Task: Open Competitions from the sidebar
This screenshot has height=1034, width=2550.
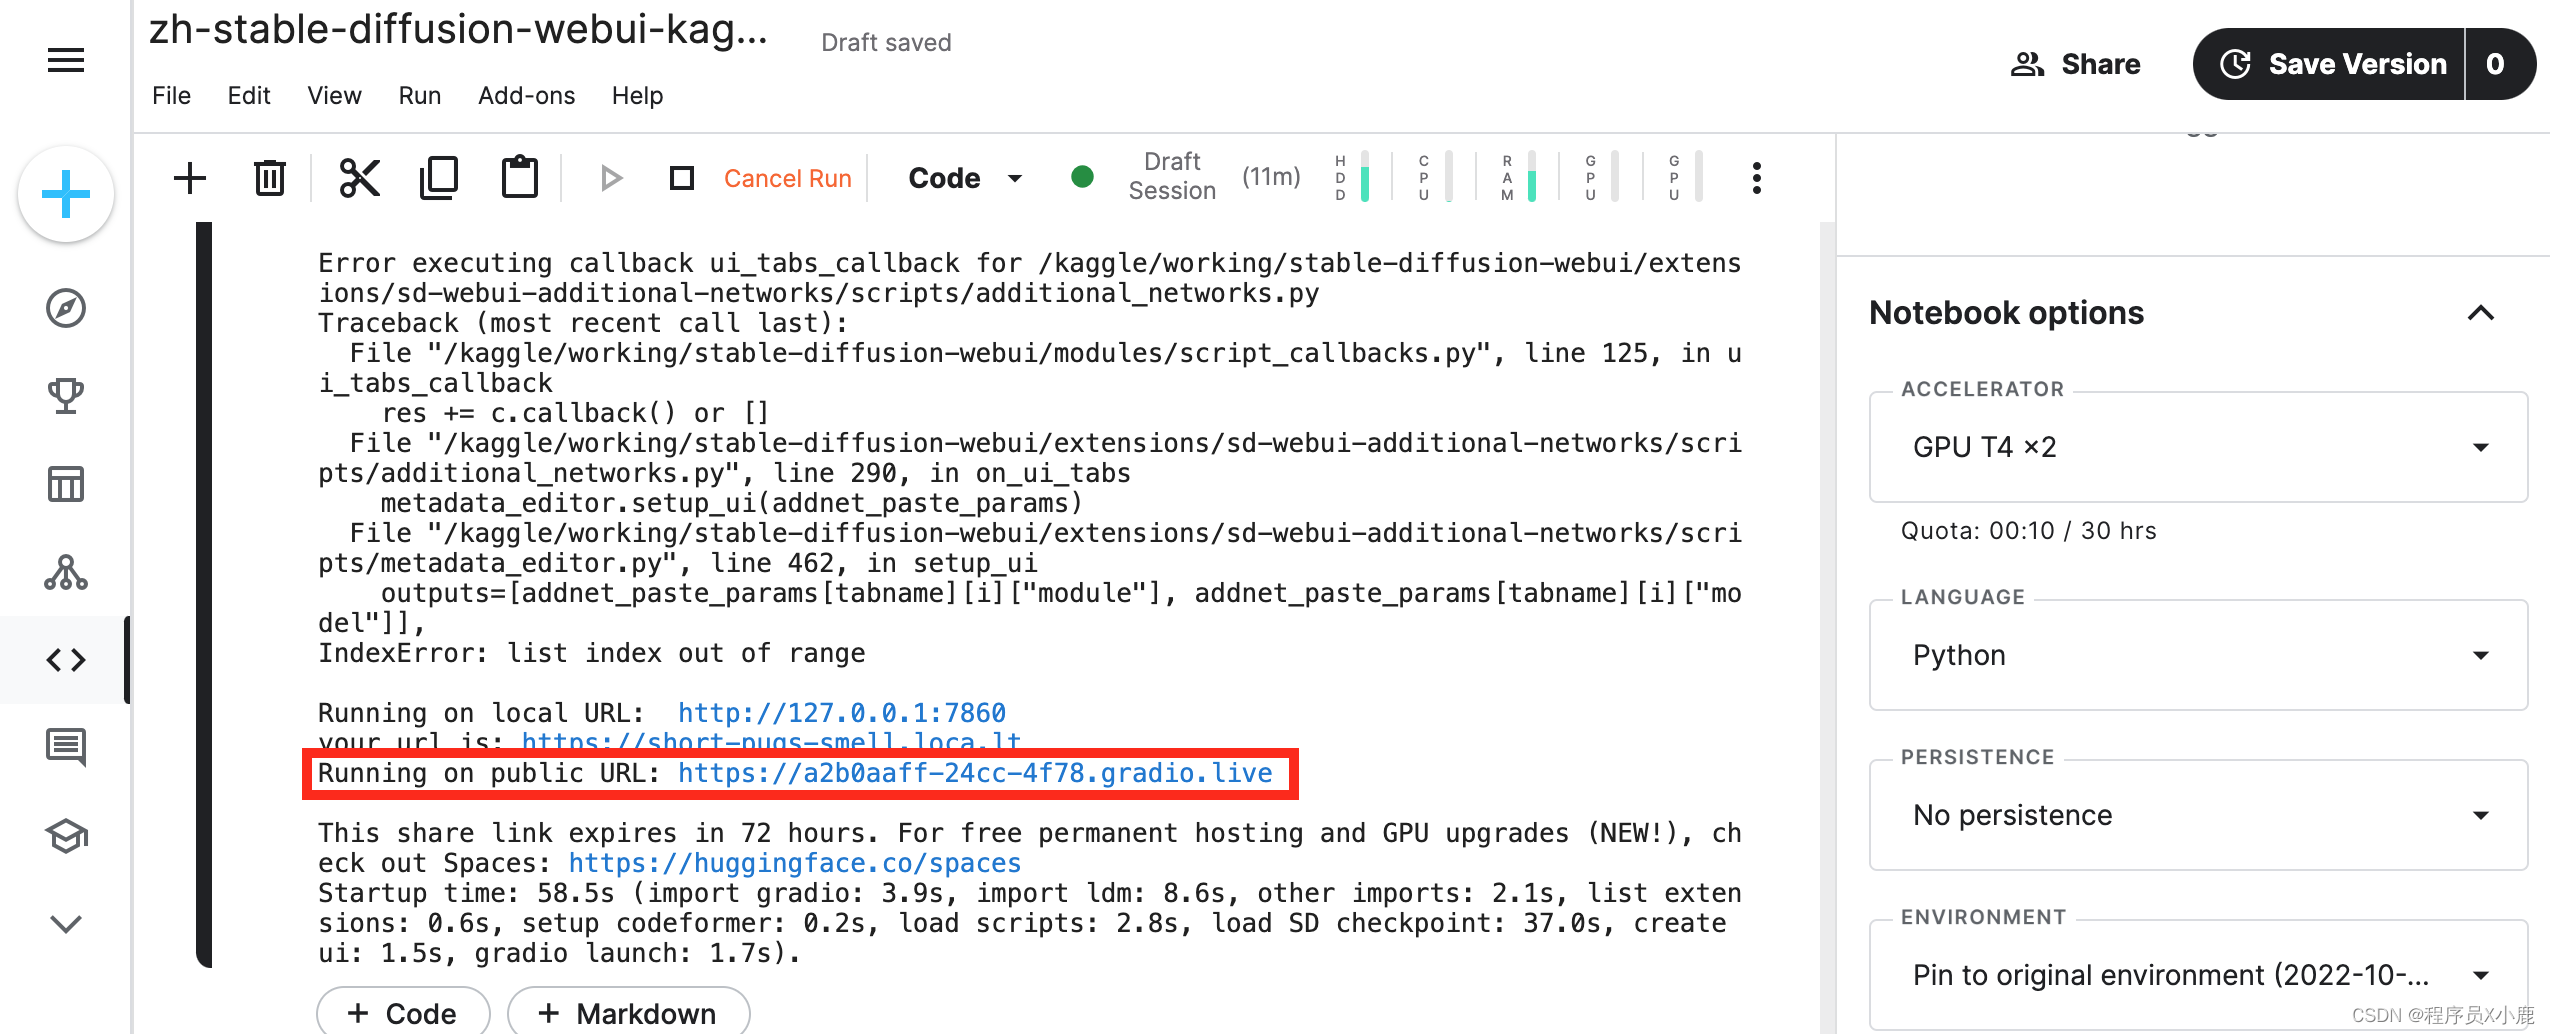Action: click(x=64, y=395)
